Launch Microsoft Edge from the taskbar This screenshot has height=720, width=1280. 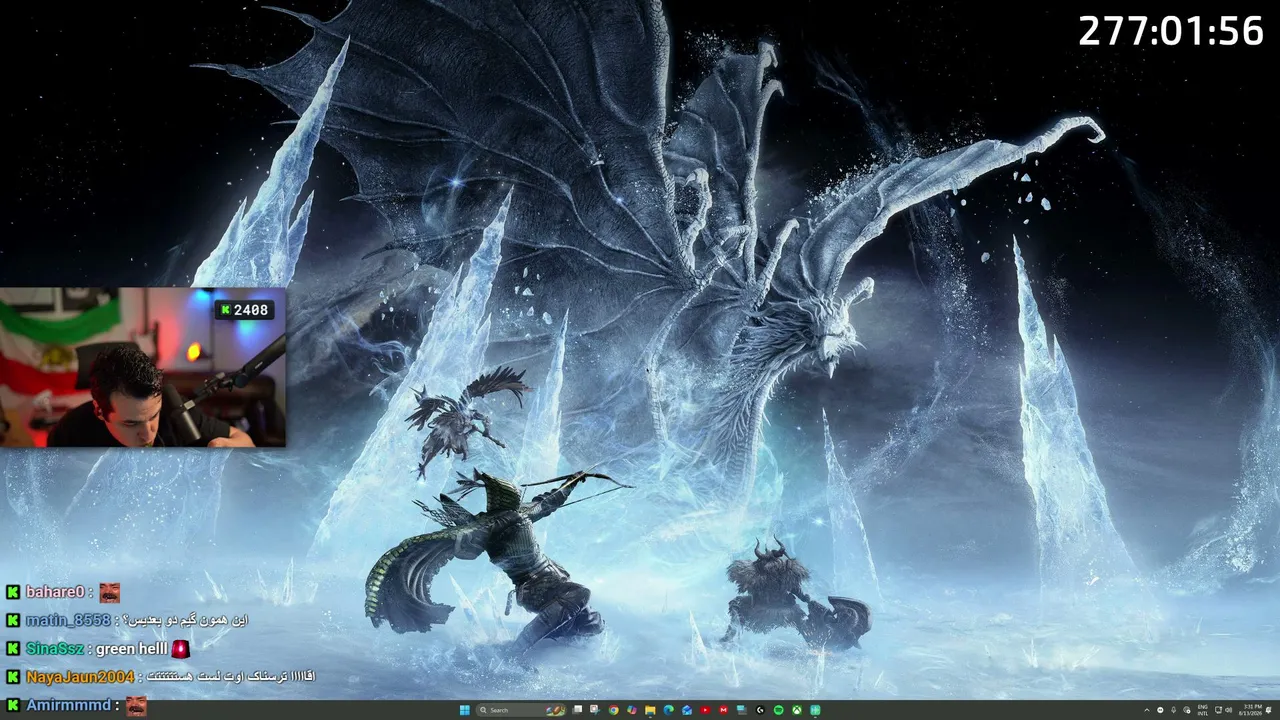tap(669, 710)
